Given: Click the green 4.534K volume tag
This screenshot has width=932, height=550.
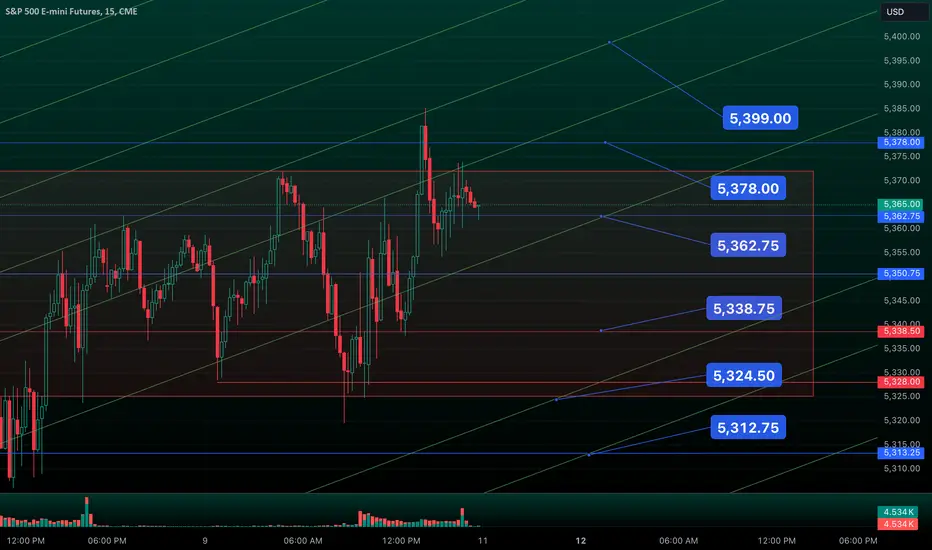Looking at the screenshot, I should tap(898, 513).
